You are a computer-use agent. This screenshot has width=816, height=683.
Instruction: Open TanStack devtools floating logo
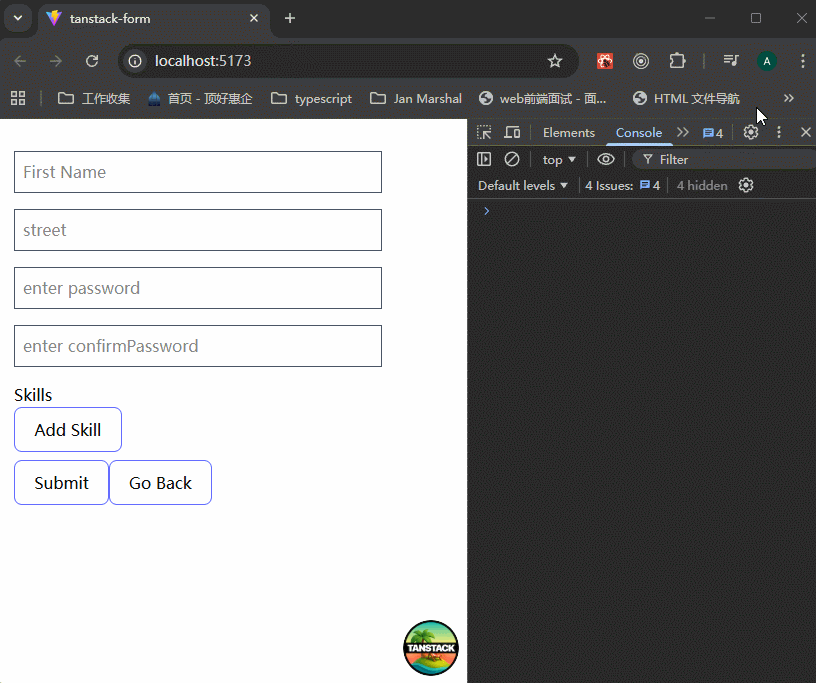pos(431,647)
